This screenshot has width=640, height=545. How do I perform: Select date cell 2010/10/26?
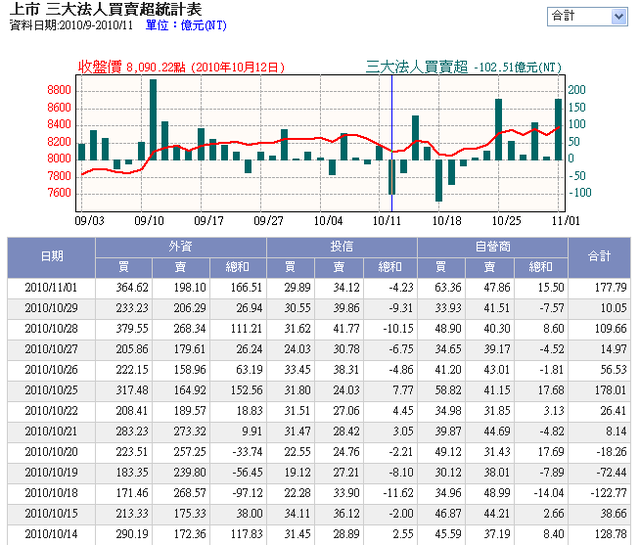tap(51, 370)
